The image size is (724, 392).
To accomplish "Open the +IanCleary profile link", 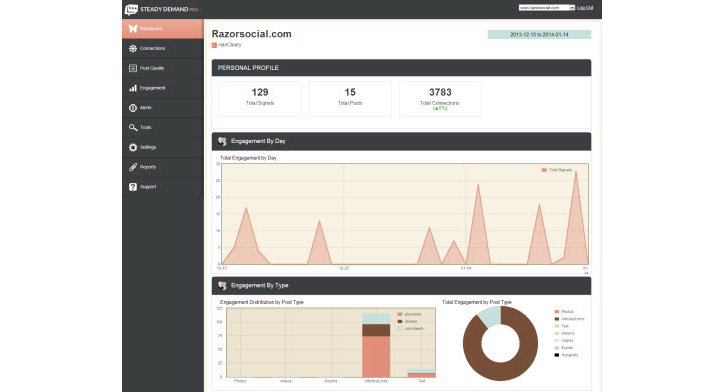I will tap(229, 45).
